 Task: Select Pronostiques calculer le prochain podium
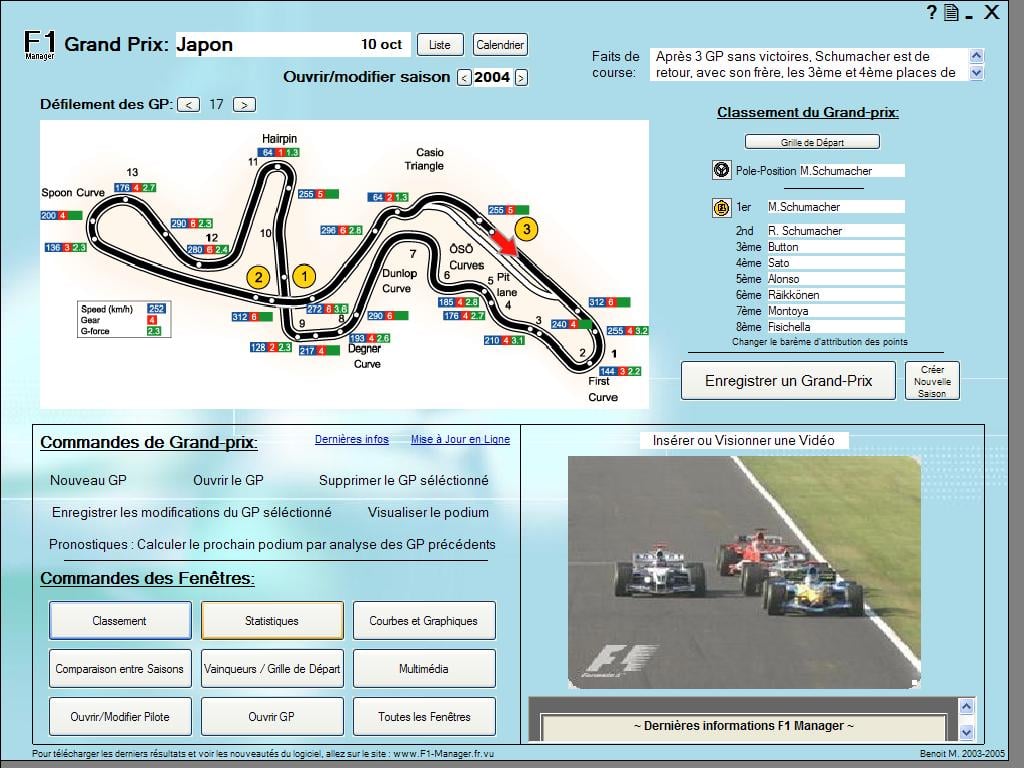(272, 545)
